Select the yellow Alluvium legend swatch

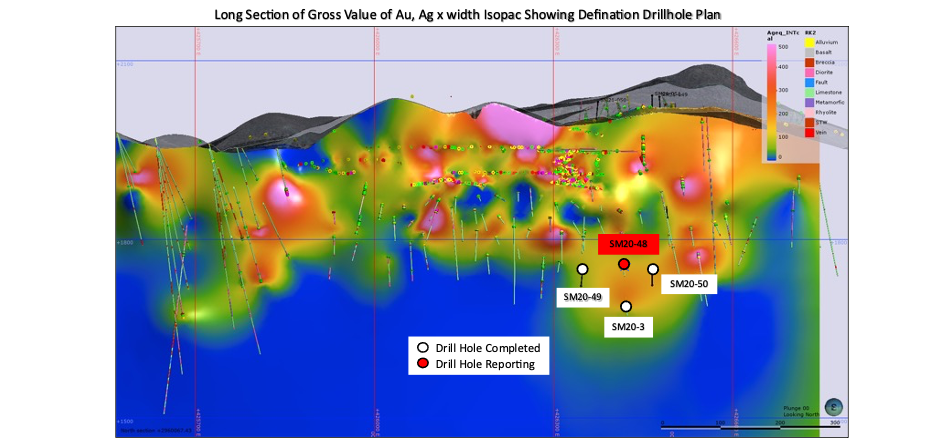point(809,42)
